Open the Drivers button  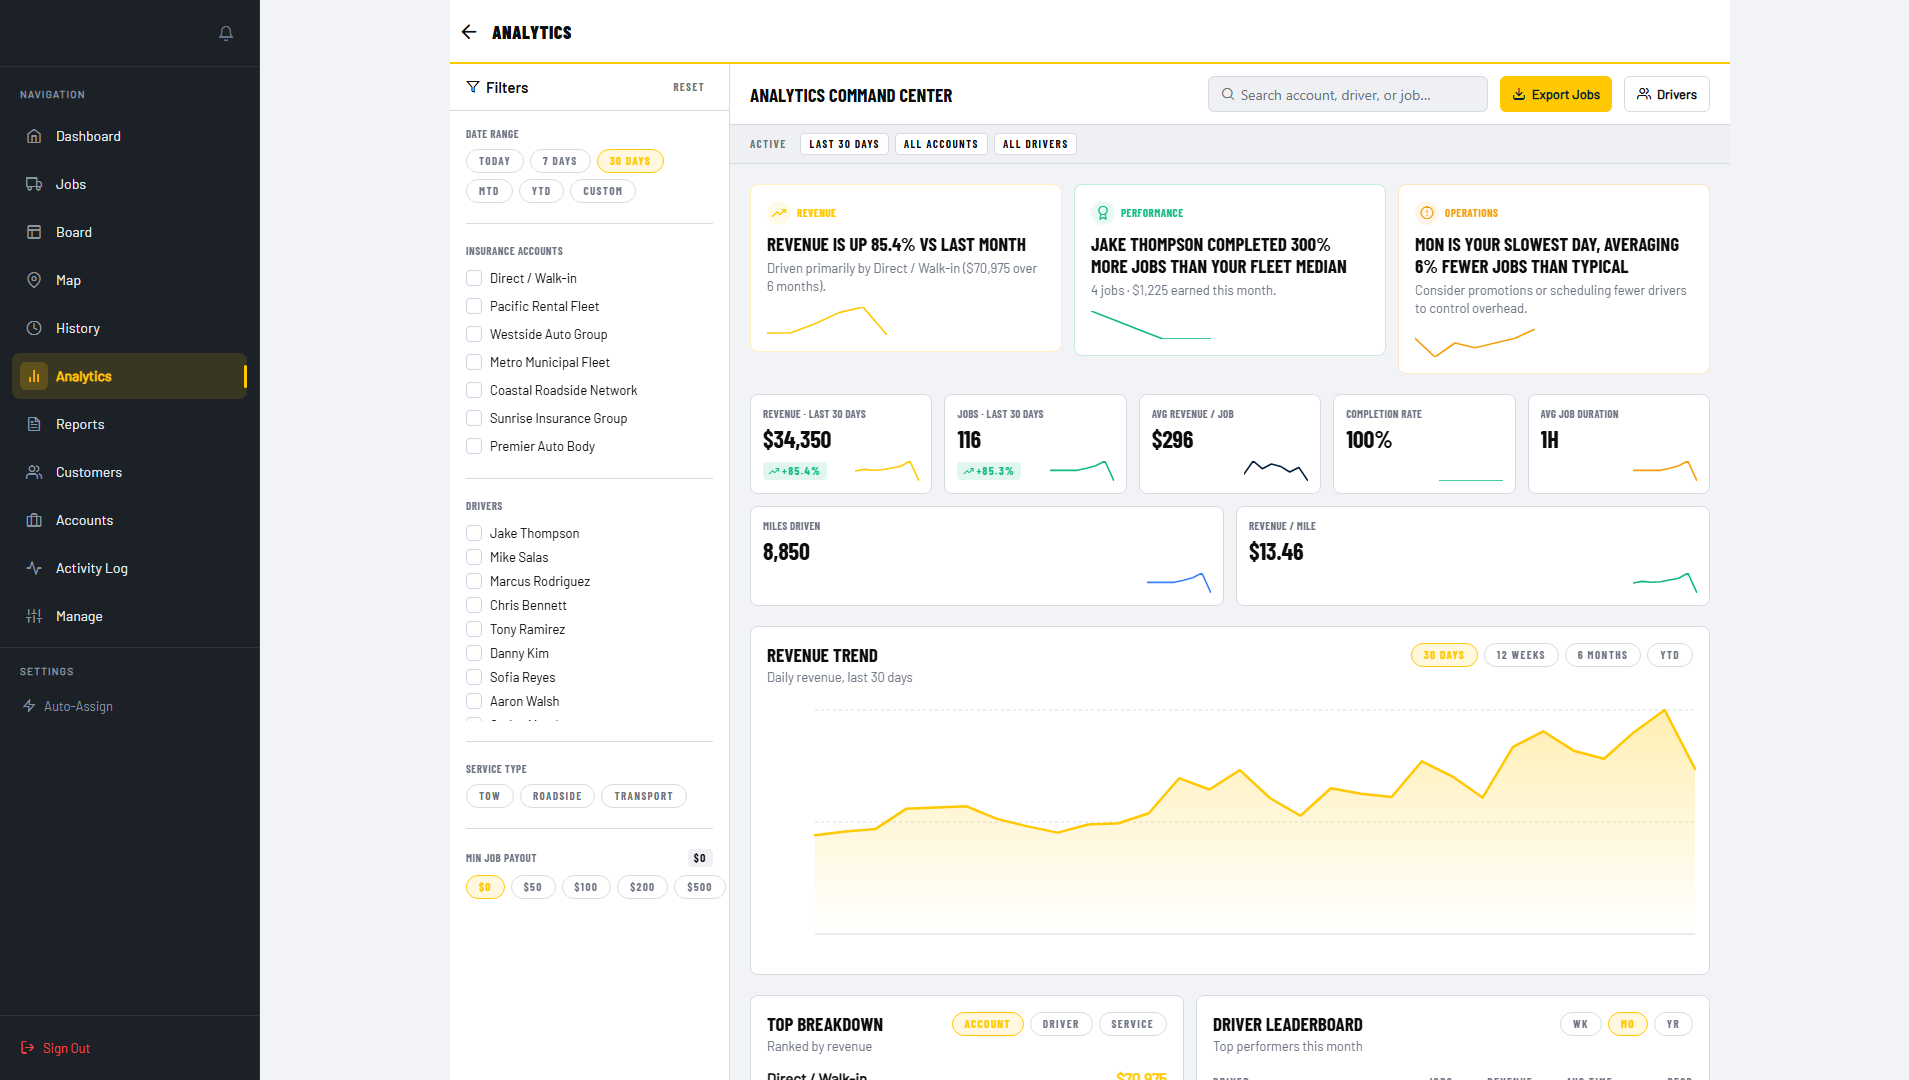coord(1667,94)
